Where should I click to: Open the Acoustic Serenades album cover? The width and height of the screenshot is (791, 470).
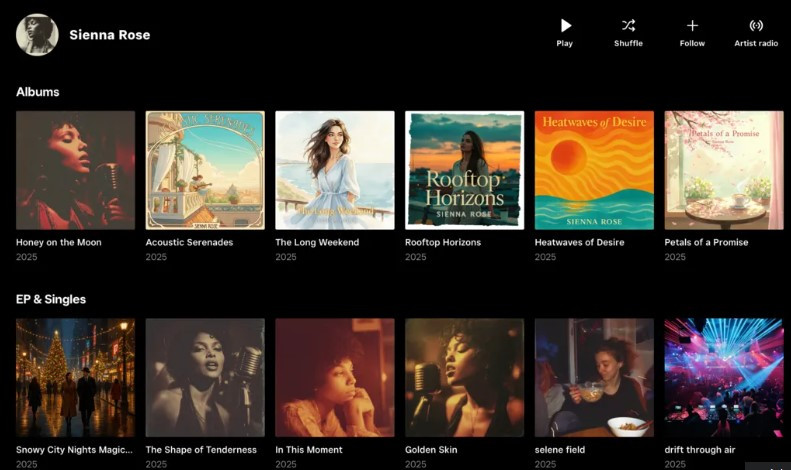(205, 170)
